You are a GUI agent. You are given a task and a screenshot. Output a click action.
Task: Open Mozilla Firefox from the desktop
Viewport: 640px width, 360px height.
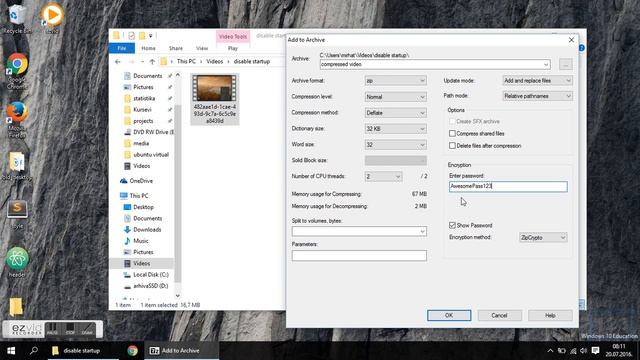(x=17, y=120)
